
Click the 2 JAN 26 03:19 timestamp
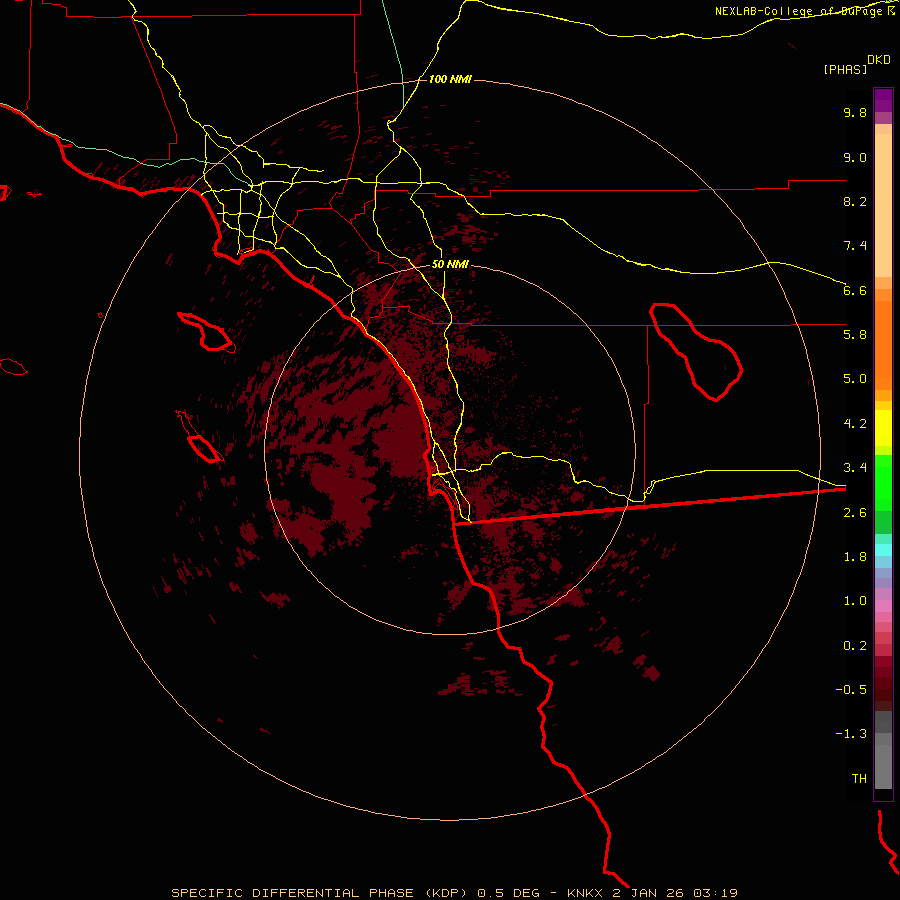tap(675, 893)
